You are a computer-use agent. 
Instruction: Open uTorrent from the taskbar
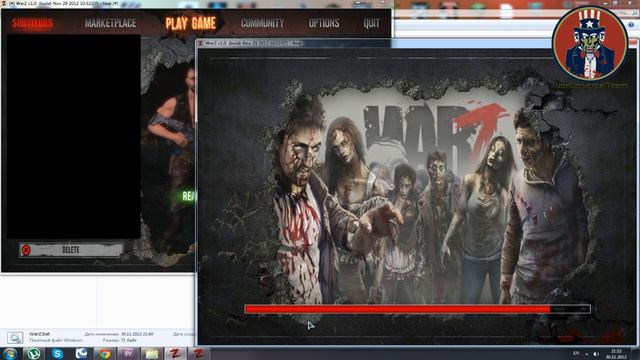point(33,353)
